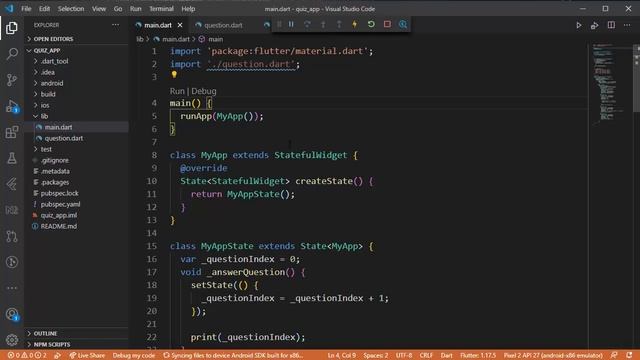Grab the debug toolbar drag handle
This screenshot has width=640, height=360.
pos(279,24)
